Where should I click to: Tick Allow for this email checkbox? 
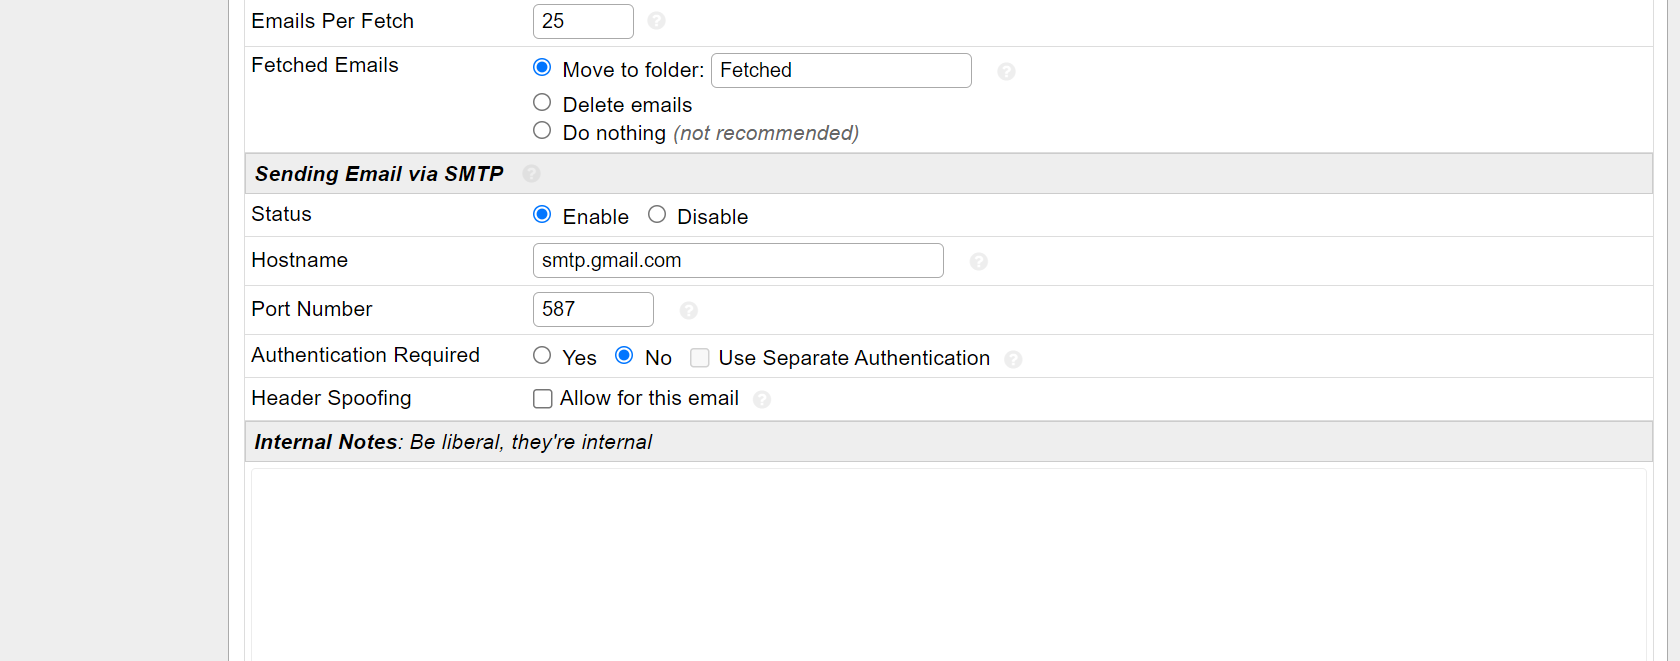543,399
